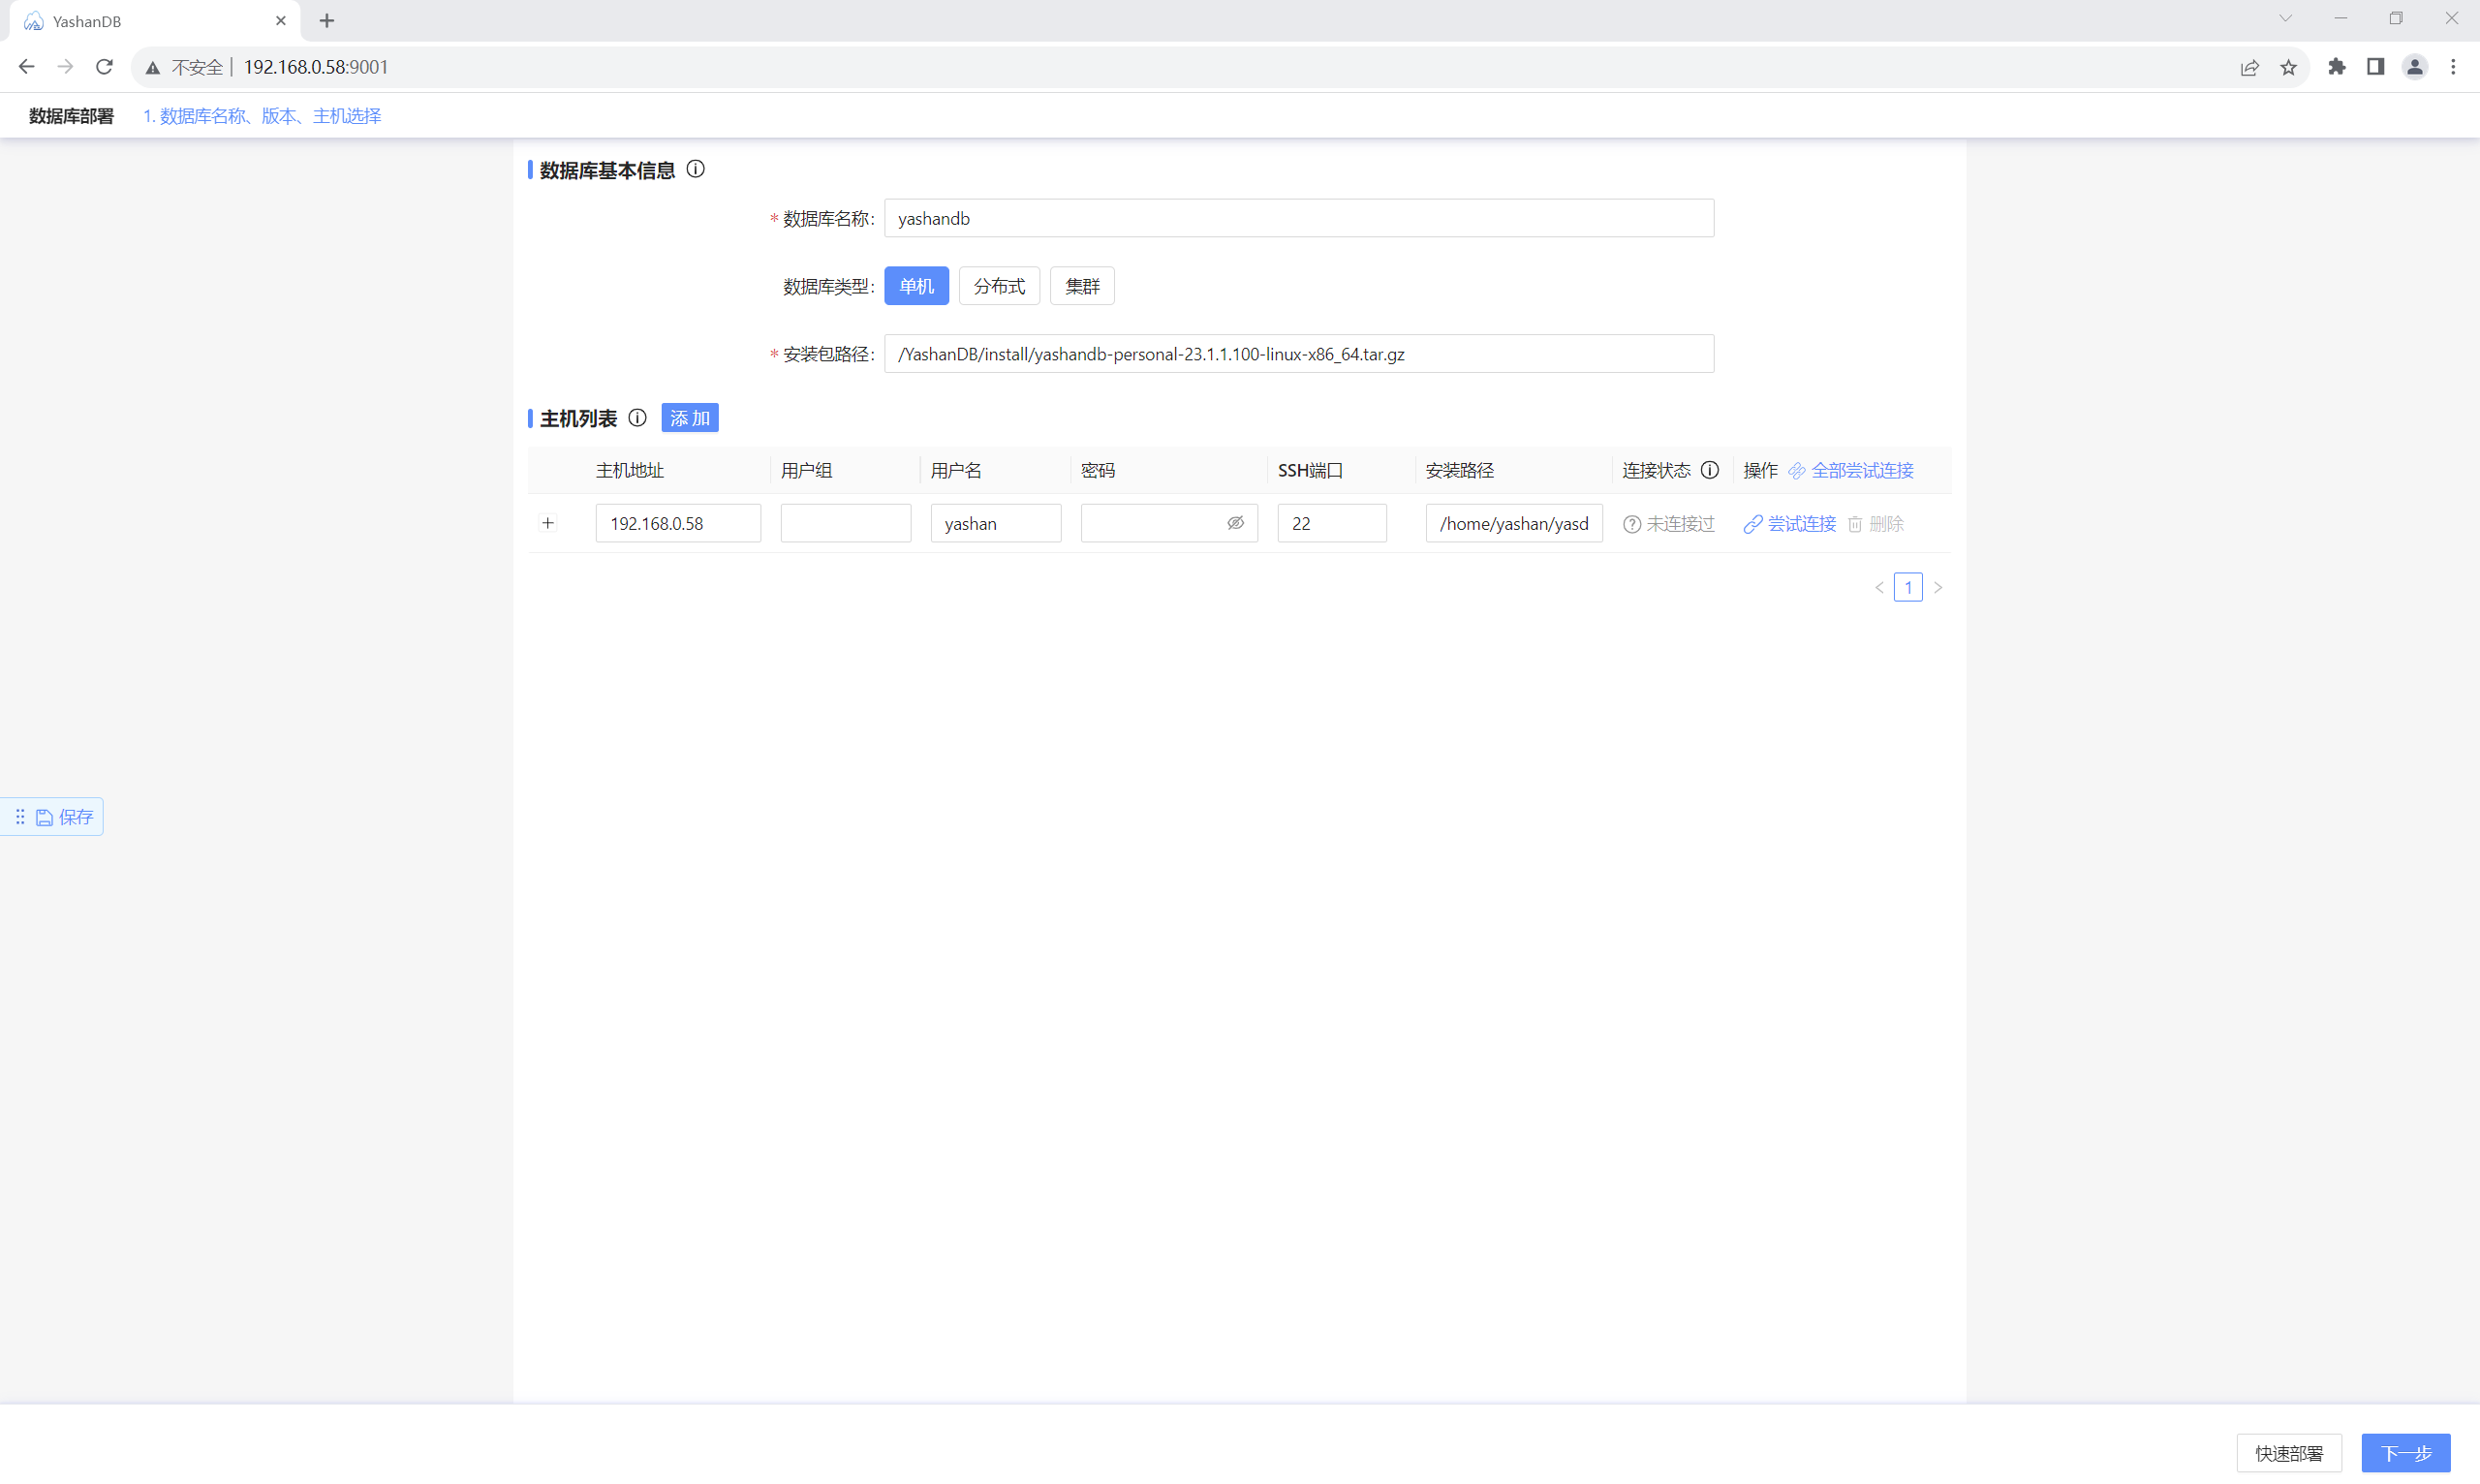Click info icon next to 主机列表
Image resolution: width=2480 pixels, height=1484 pixels.
pos(637,418)
